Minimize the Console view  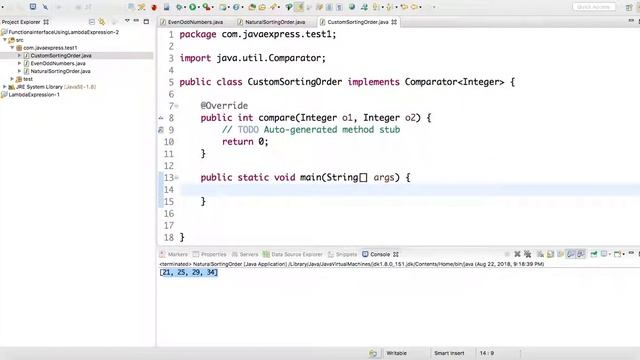click(x=631, y=253)
